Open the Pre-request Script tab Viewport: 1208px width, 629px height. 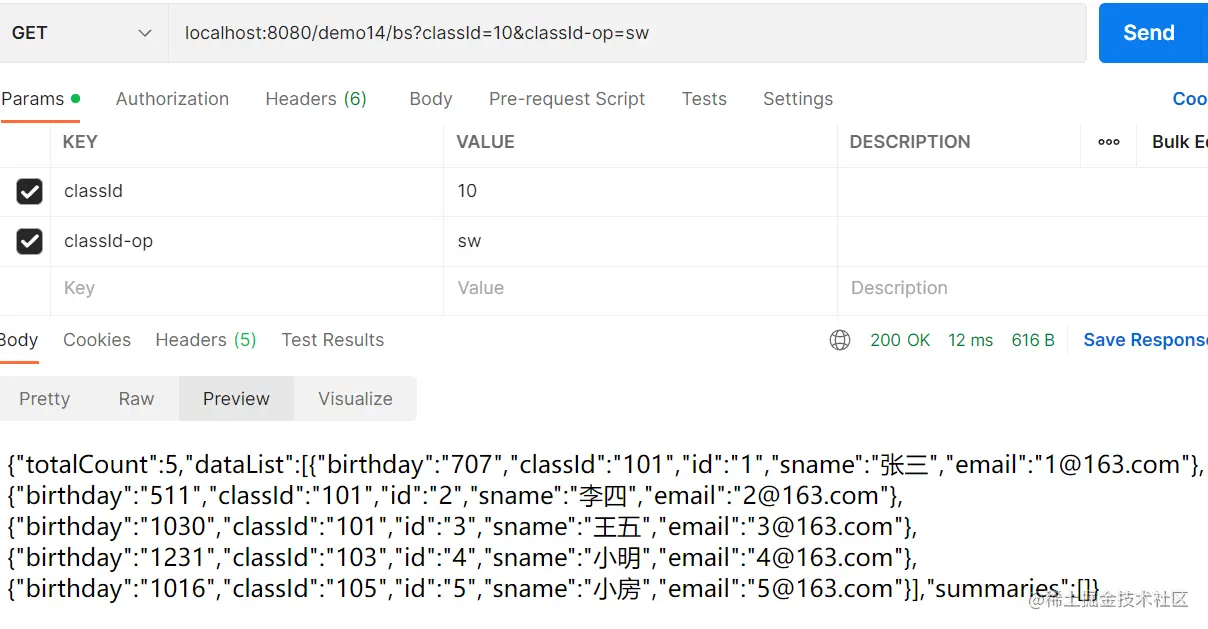567,99
